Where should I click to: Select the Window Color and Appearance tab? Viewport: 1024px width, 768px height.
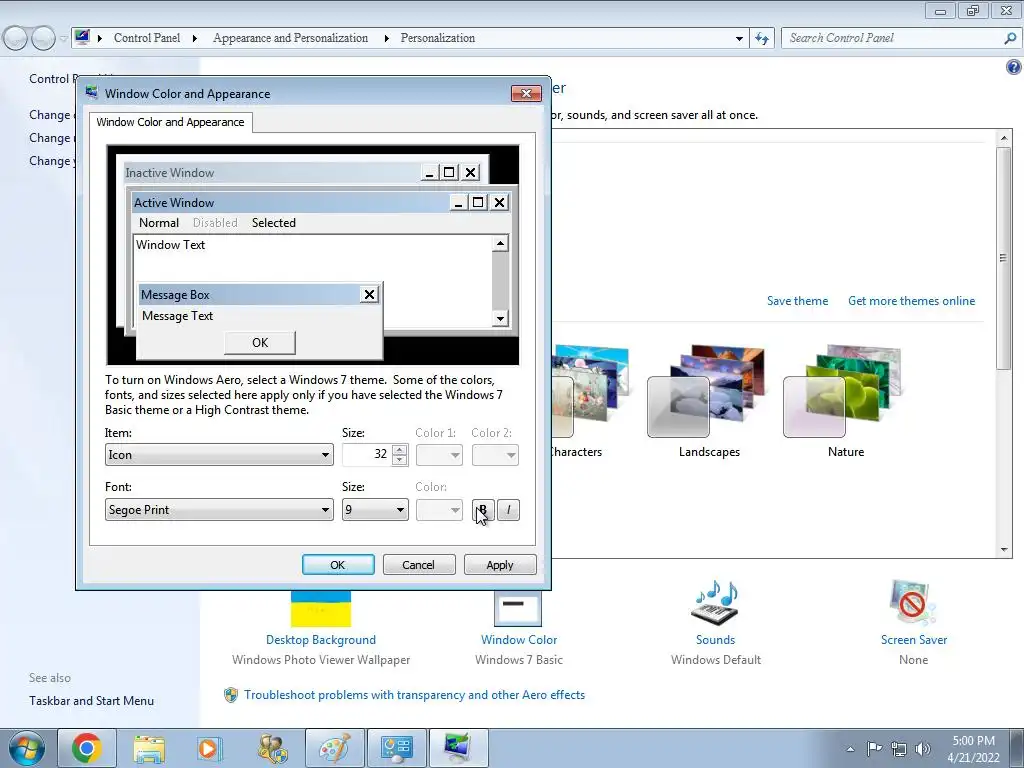point(170,122)
